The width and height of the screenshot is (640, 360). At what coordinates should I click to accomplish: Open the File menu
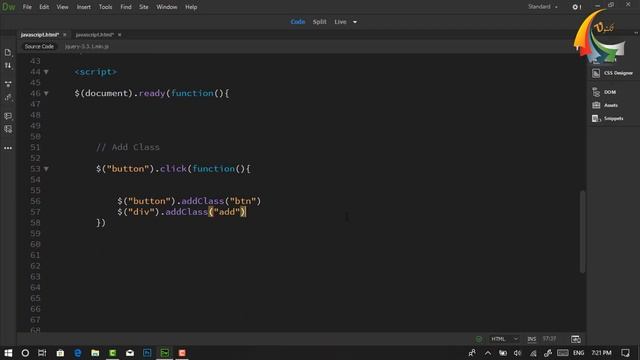point(27,7)
